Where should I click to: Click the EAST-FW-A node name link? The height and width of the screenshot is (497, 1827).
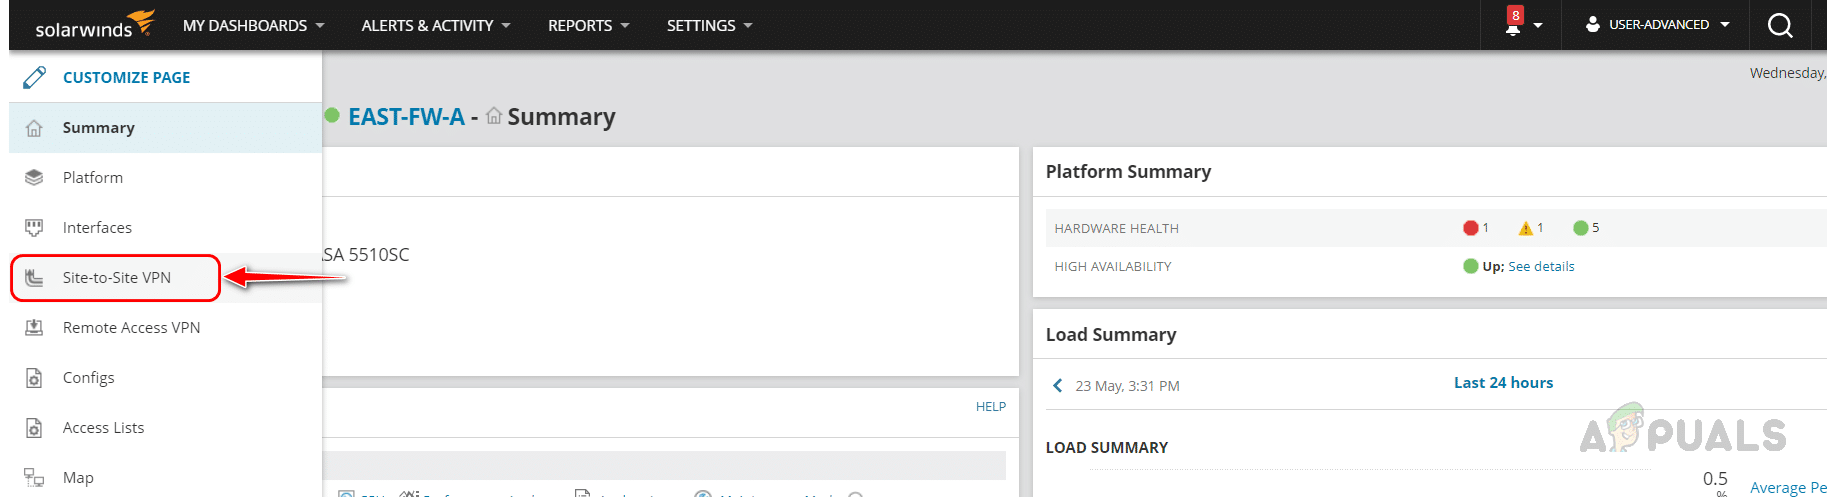point(406,117)
